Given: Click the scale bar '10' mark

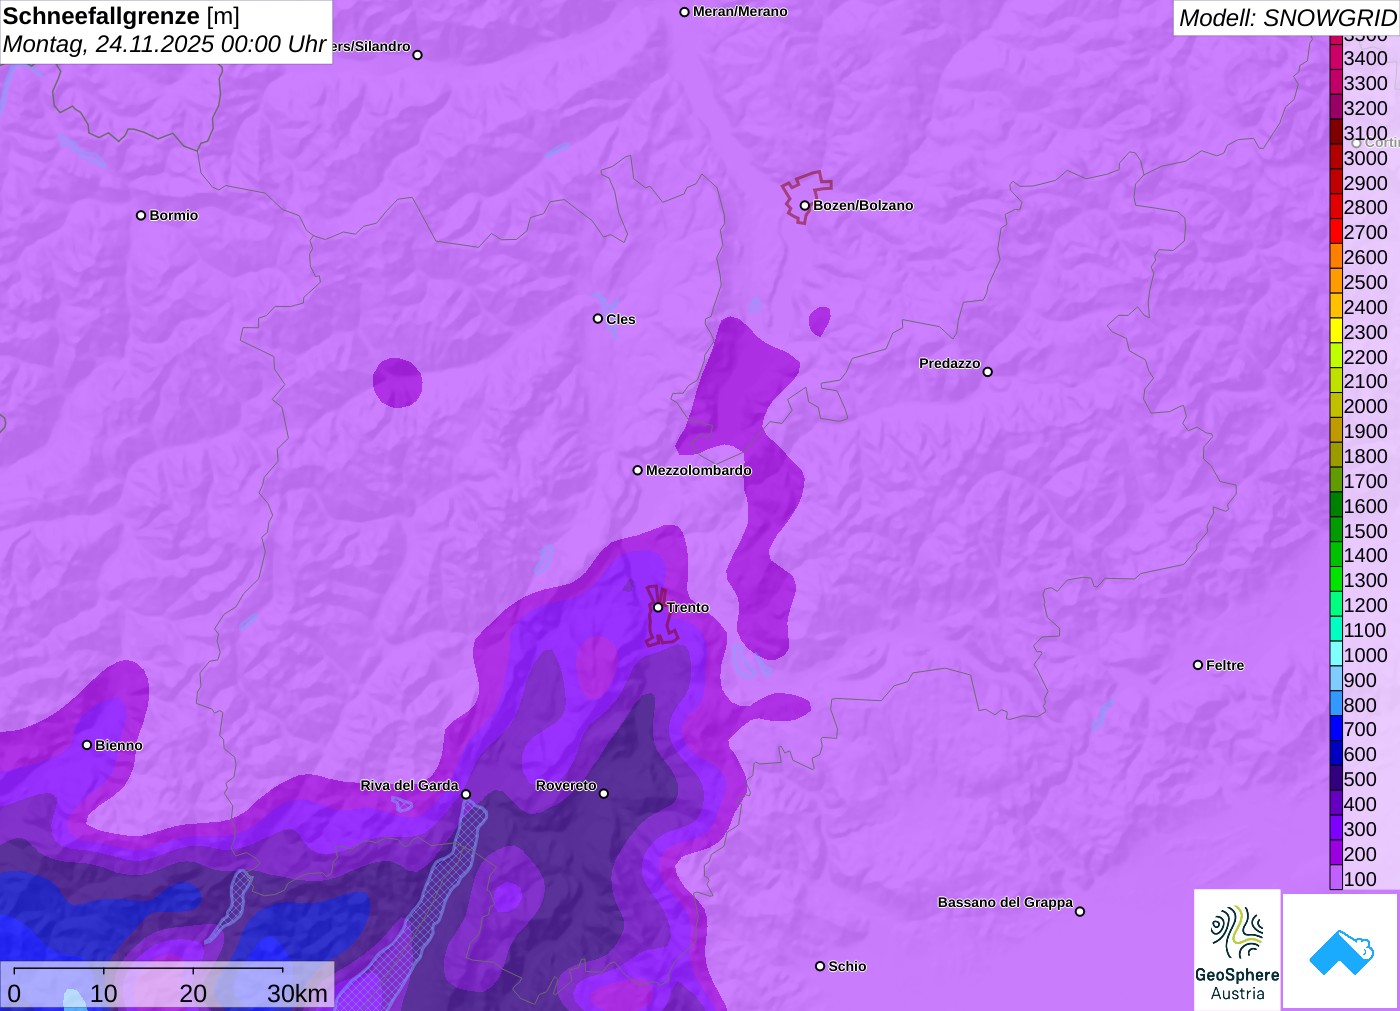Looking at the screenshot, I should [x=104, y=993].
